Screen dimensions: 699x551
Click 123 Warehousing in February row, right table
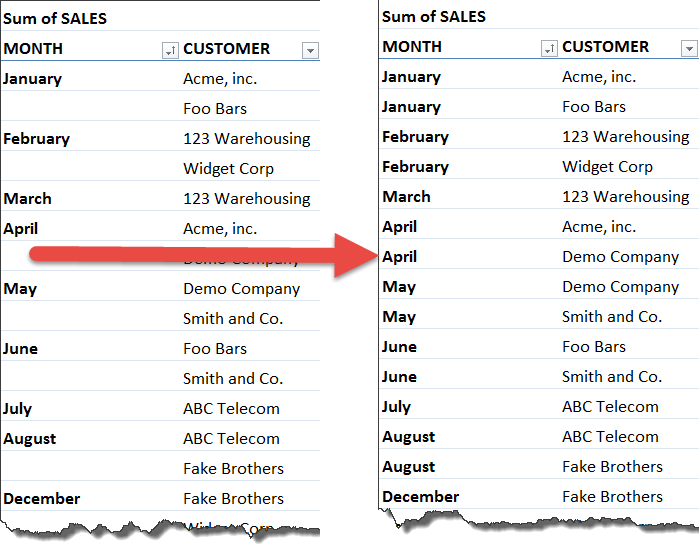click(625, 136)
